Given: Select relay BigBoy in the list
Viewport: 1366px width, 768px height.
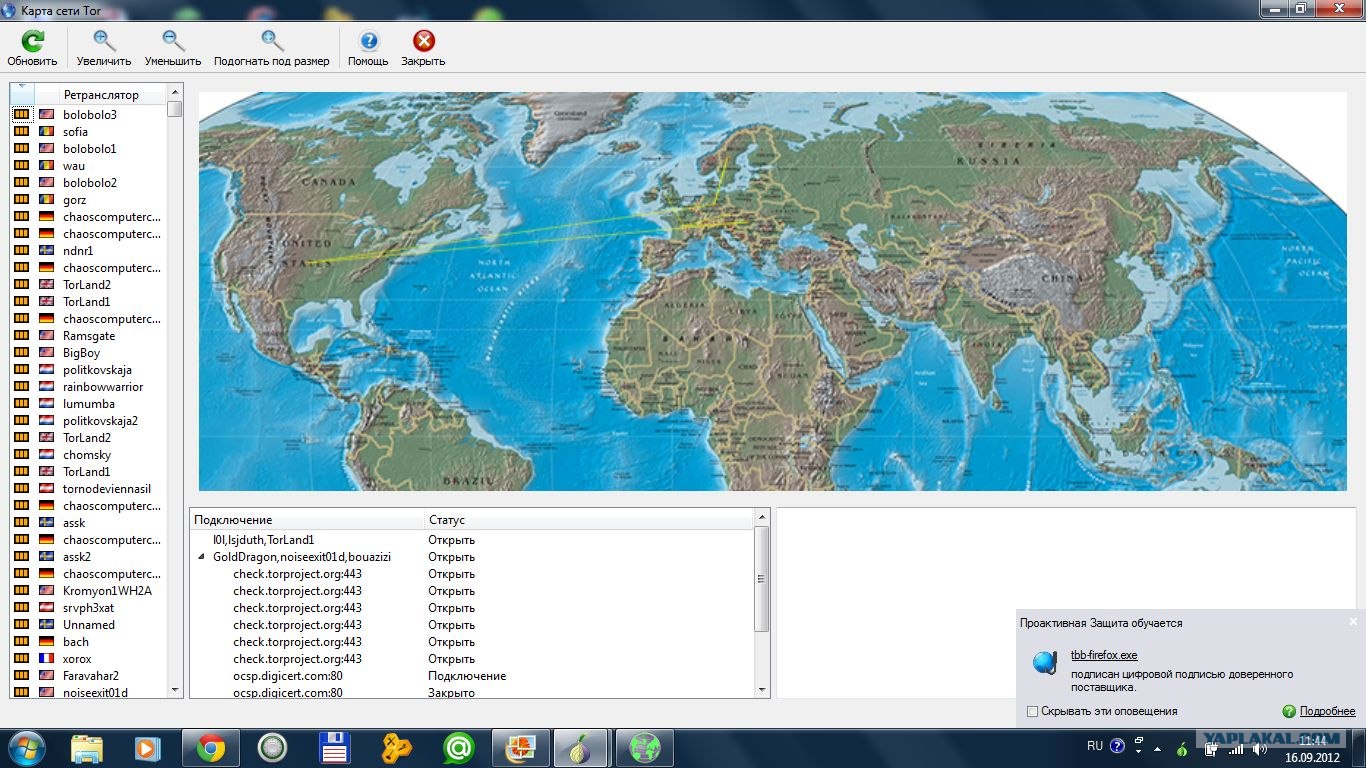Looking at the screenshot, I should pos(82,353).
